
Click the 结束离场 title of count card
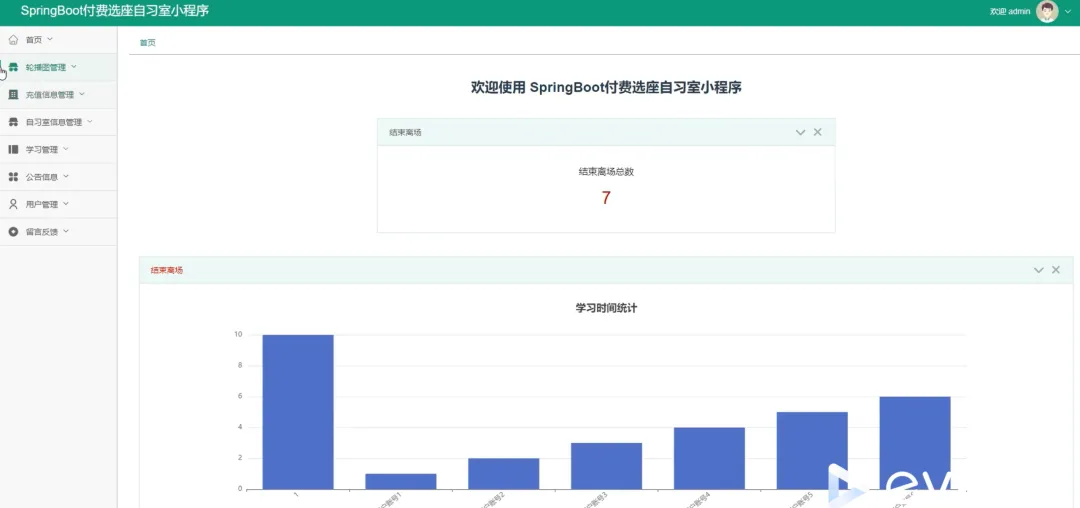405,132
